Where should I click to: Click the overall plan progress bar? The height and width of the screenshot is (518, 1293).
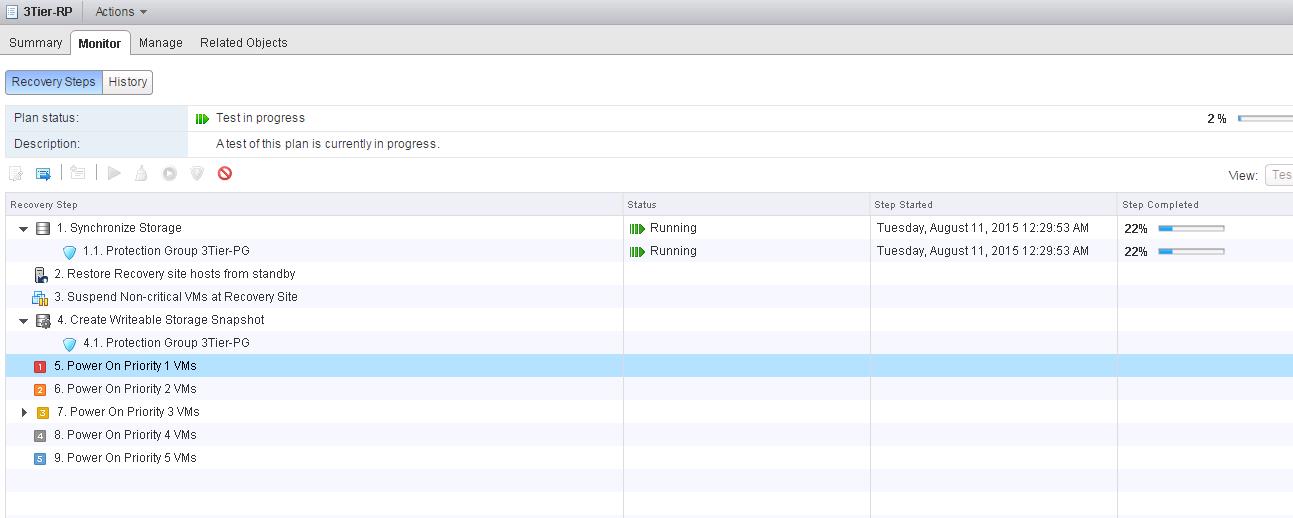pos(1265,118)
